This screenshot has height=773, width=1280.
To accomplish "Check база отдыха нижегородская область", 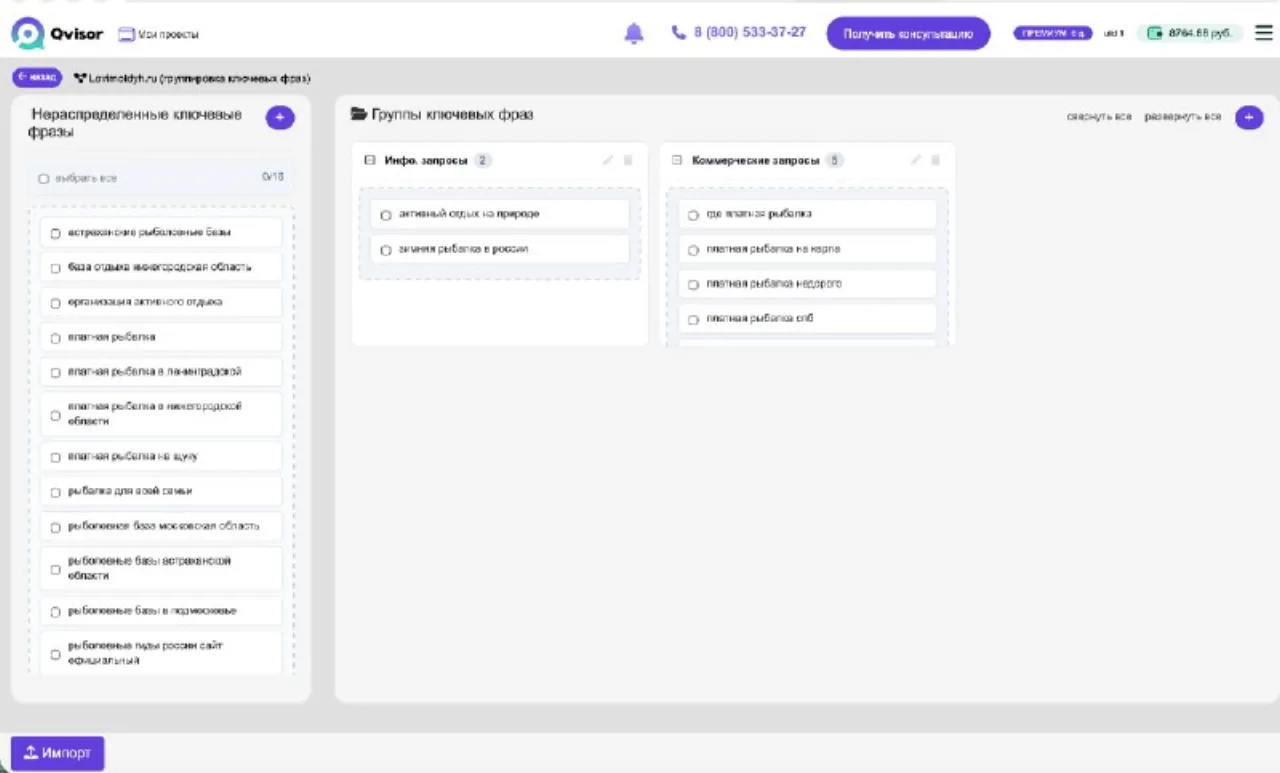I will [56, 268].
